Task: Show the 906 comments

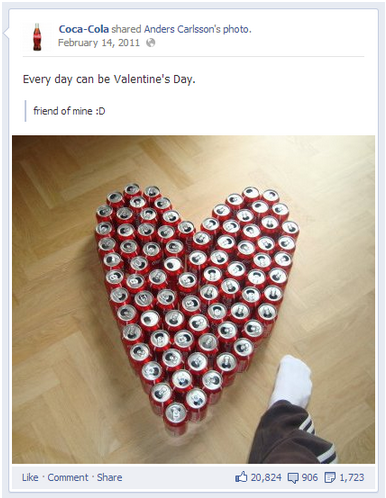Action: click(x=310, y=477)
